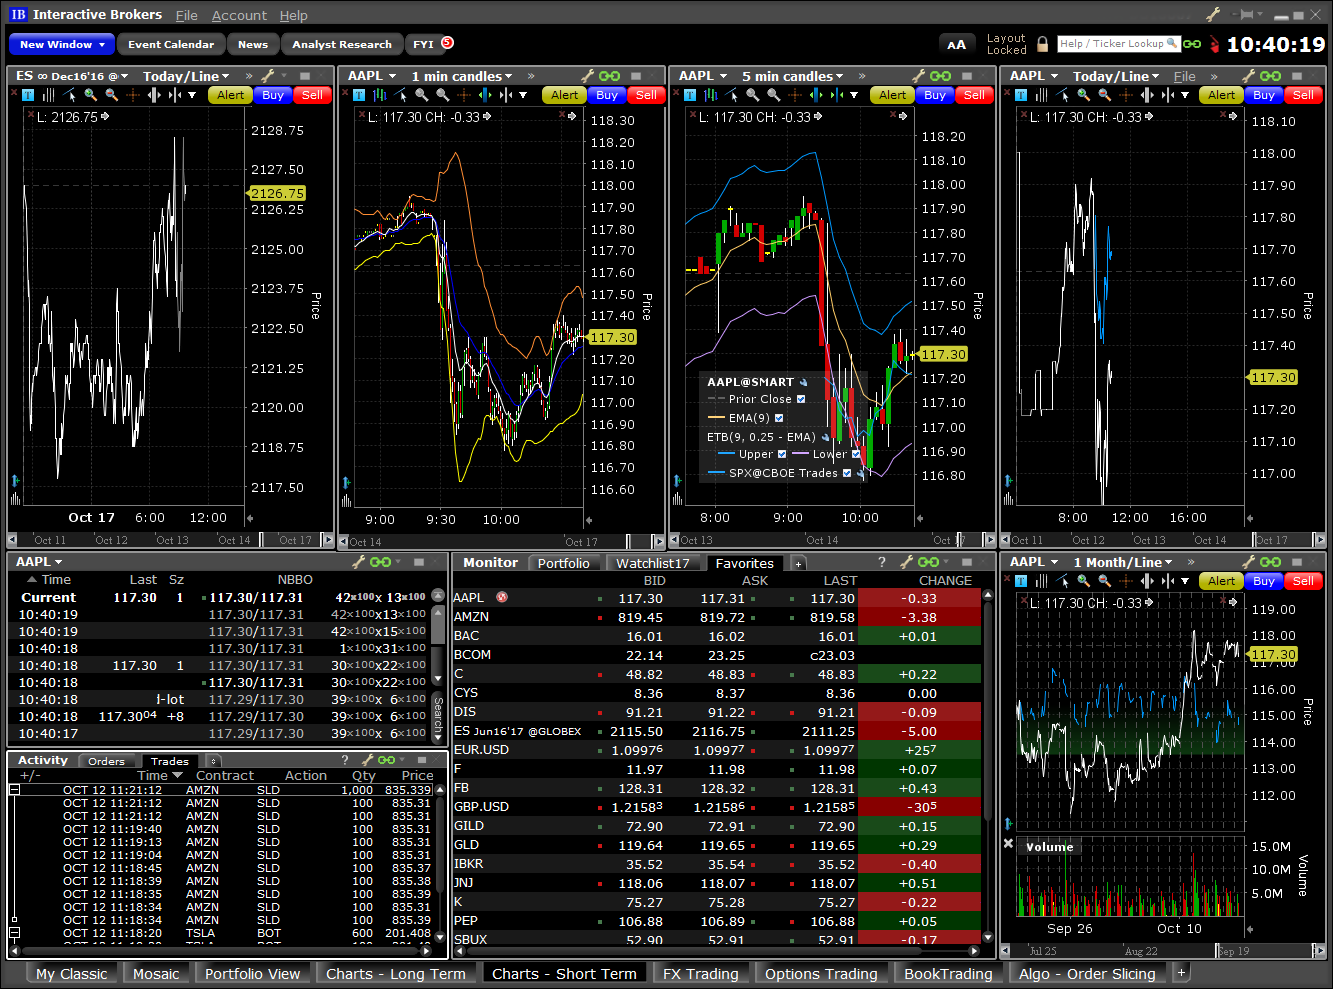
Task: Select the trendline drawing tool on AAPL 1-min chart
Action: (398, 95)
